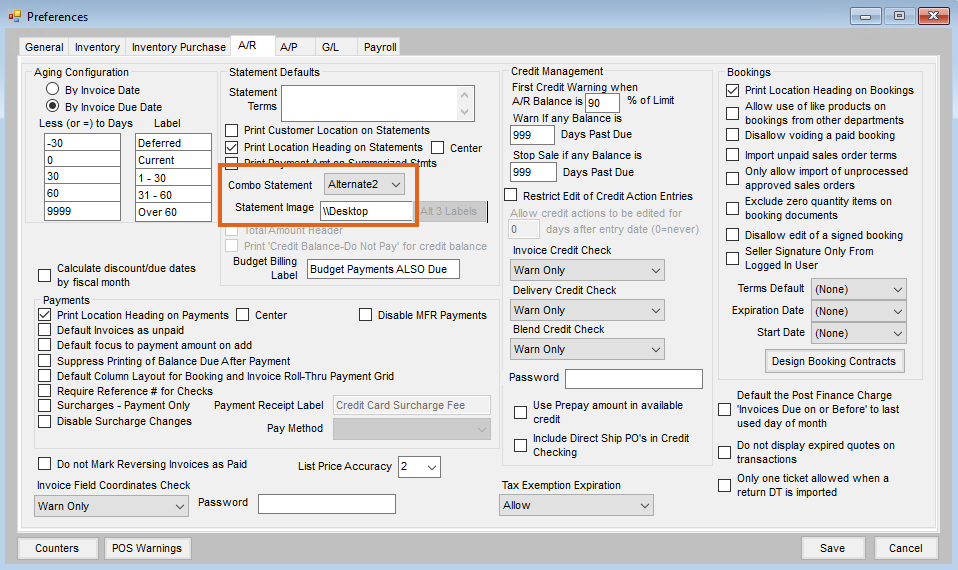Image resolution: width=958 pixels, height=570 pixels.
Task: Click the First Credit Warning percent field
Action: tap(602, 103)
